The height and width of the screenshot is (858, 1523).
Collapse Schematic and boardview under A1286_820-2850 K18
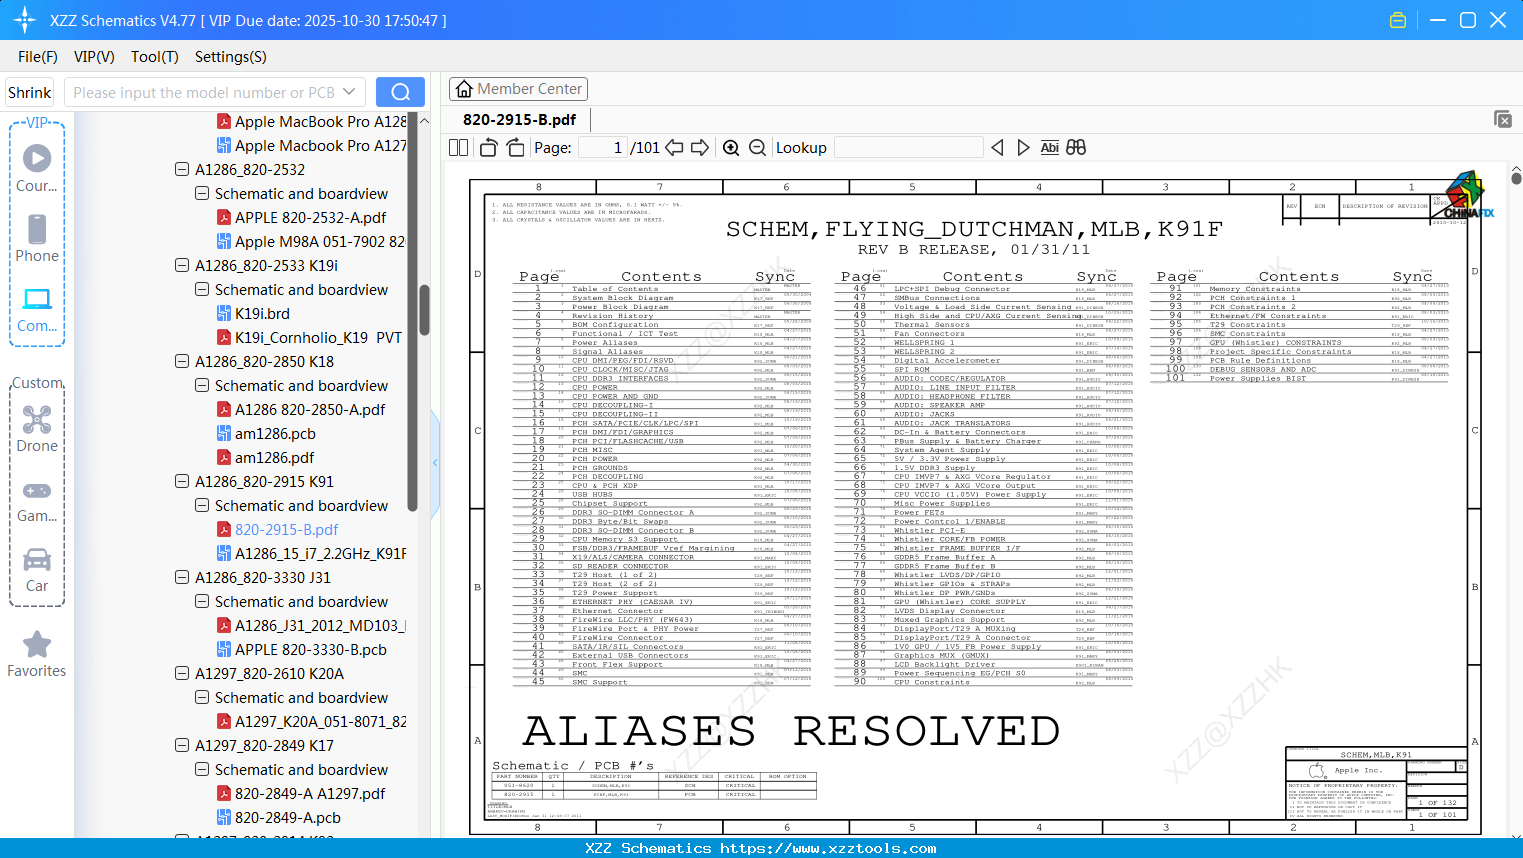coord(202,385)
